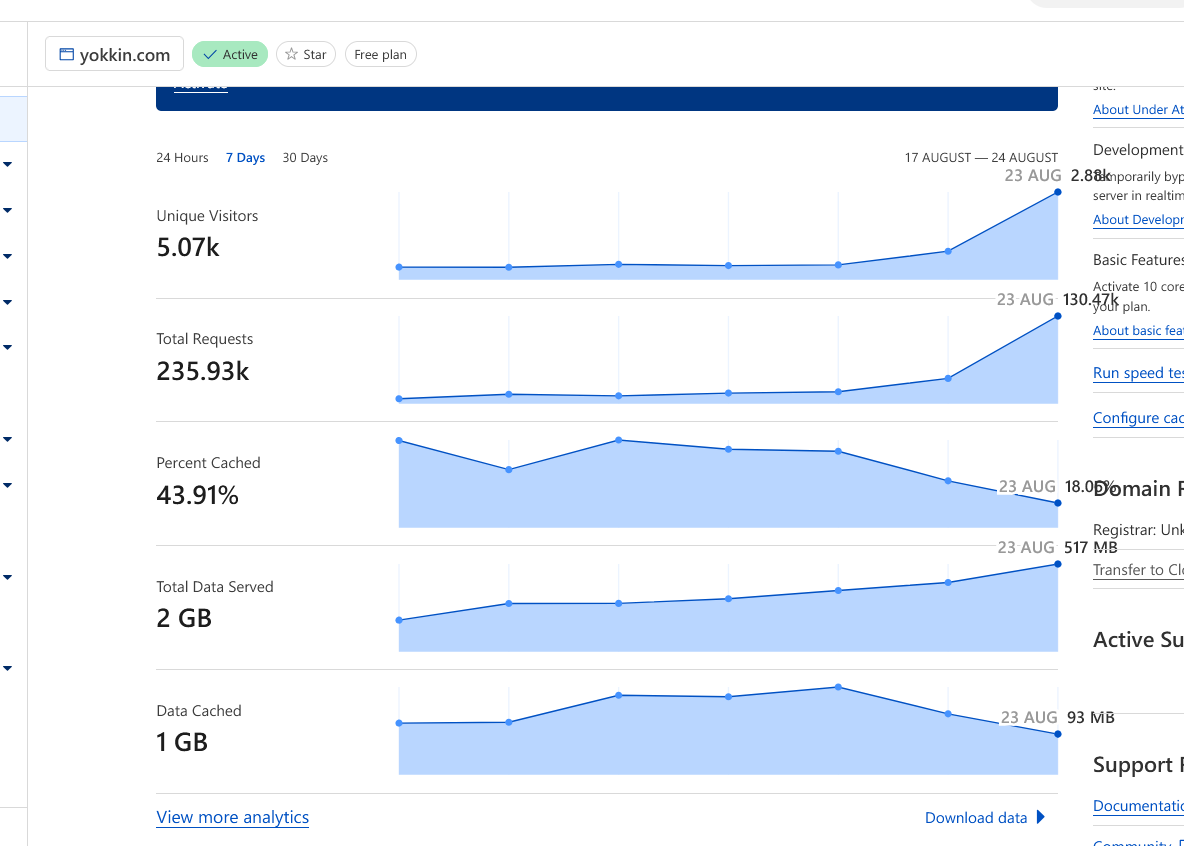1184x846 pixels.
Task: Click the site window icon beside yokkin.com
Action: tap(67, 55)
